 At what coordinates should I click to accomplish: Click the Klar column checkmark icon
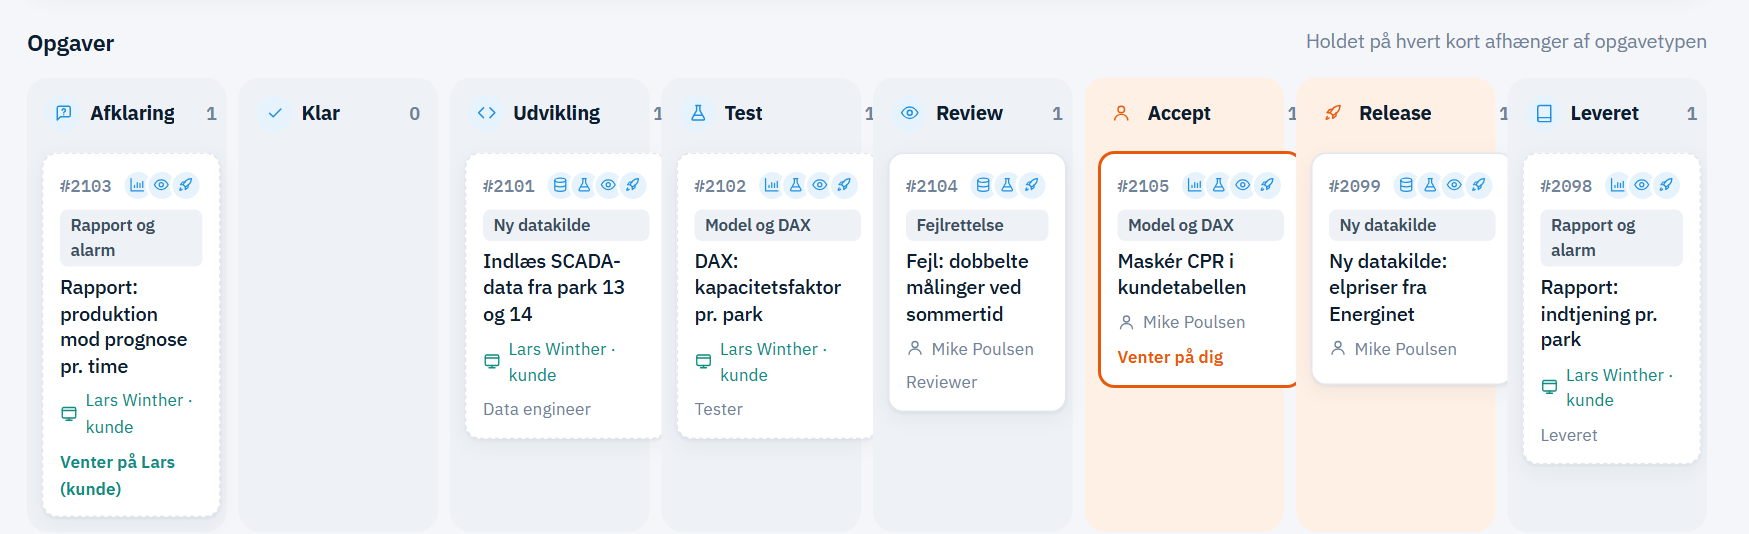(x=275, y=113)
